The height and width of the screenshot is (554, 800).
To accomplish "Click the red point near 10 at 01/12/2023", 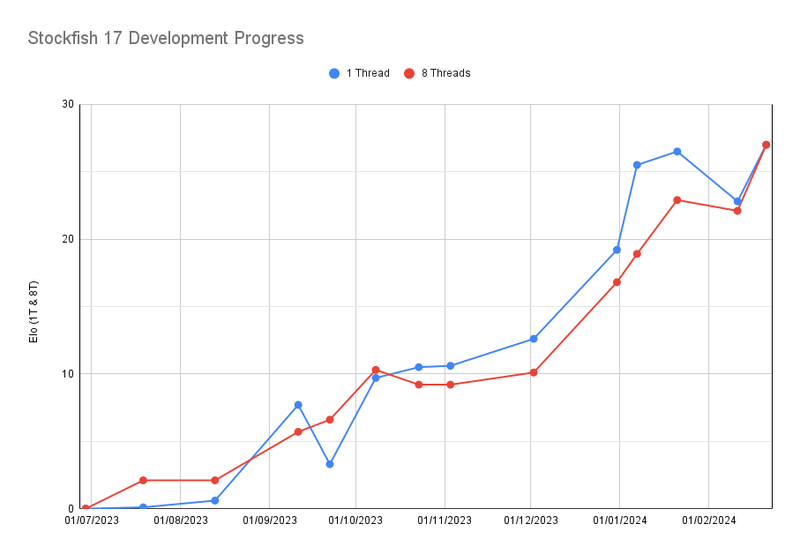I will [534, 373].
